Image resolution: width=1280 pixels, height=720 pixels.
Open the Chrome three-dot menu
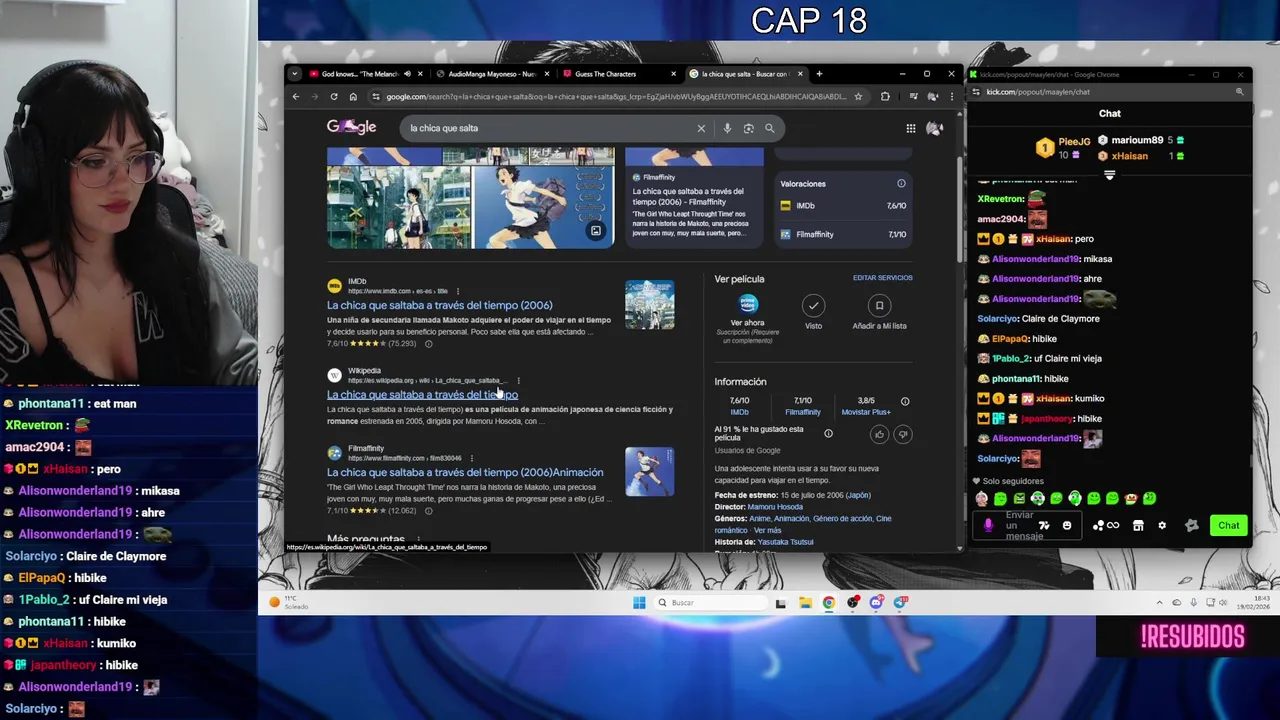(x=952, y=97)
